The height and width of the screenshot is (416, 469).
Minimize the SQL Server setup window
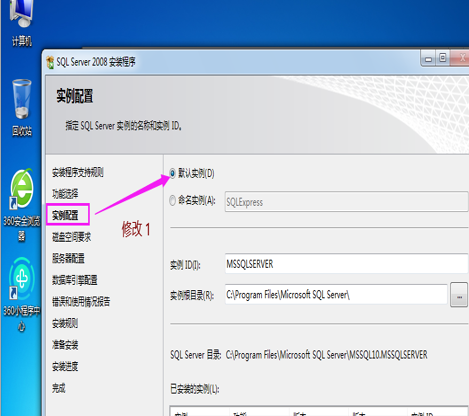click(428, 59)
